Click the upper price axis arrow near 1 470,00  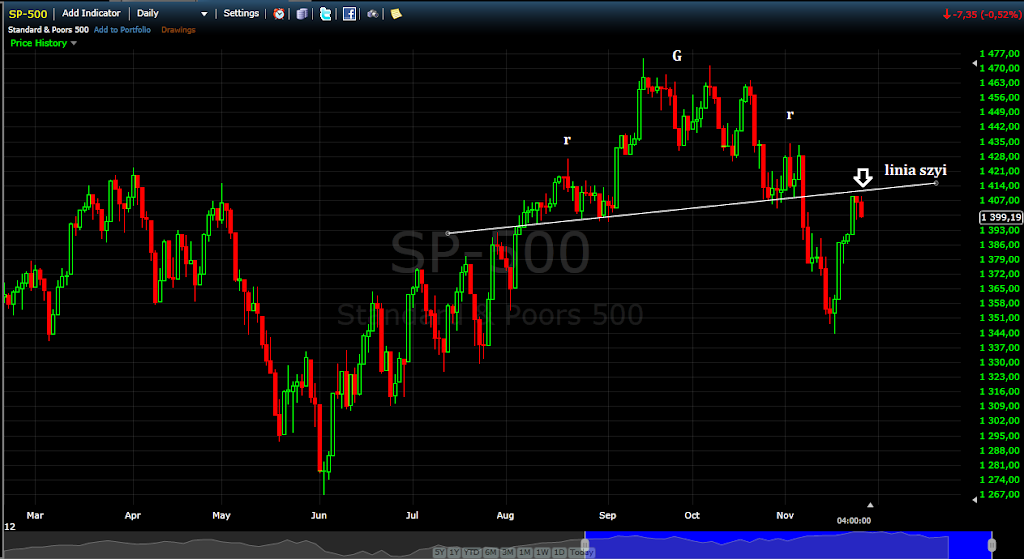coord(976,63)
